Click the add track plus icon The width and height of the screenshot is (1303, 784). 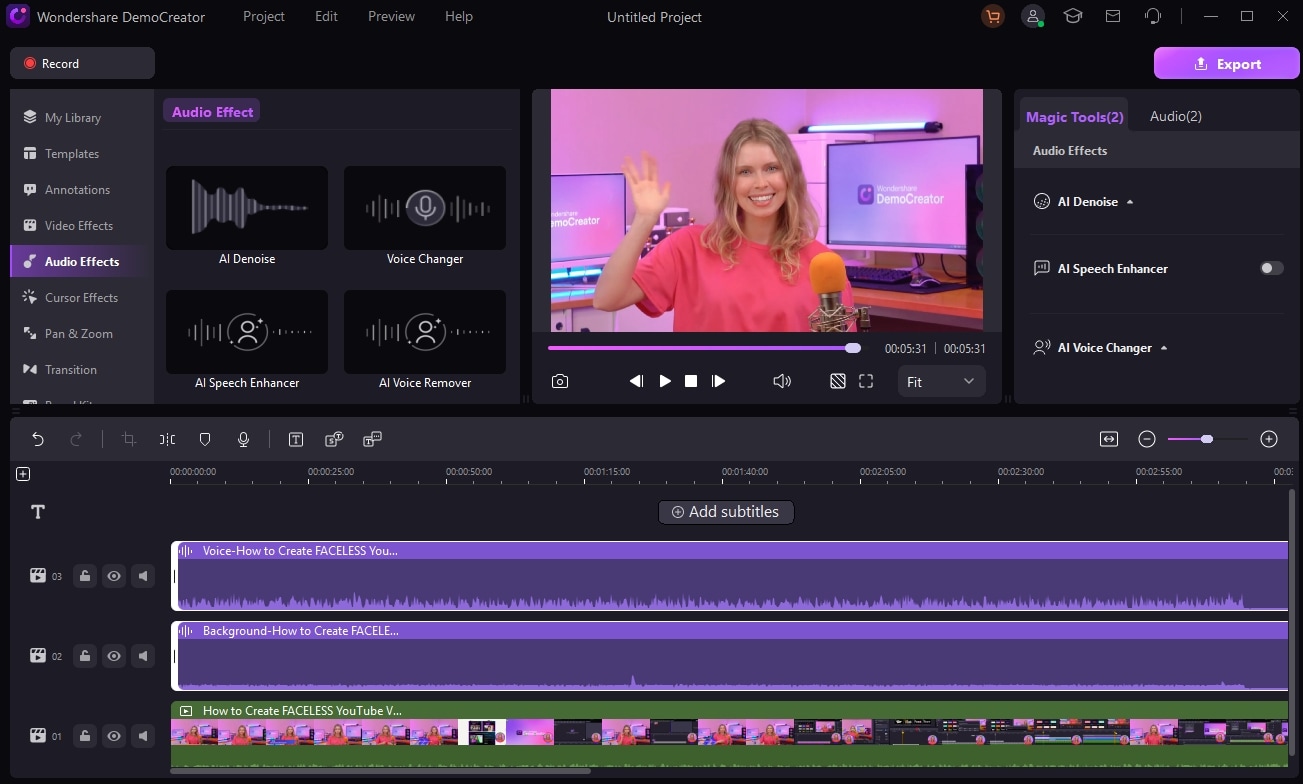click(23, 474)
